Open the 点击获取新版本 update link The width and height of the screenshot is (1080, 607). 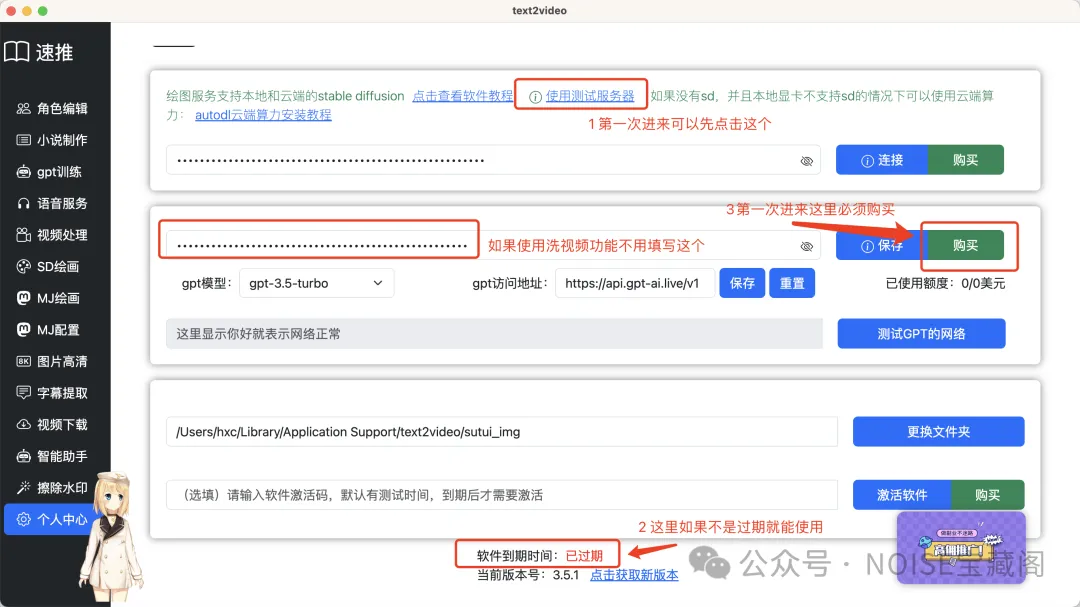point(636,574)
